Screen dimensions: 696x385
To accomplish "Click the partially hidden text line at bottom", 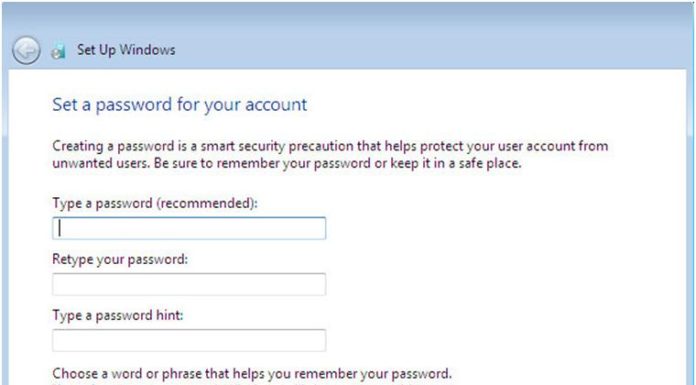I will coord(252,383).
